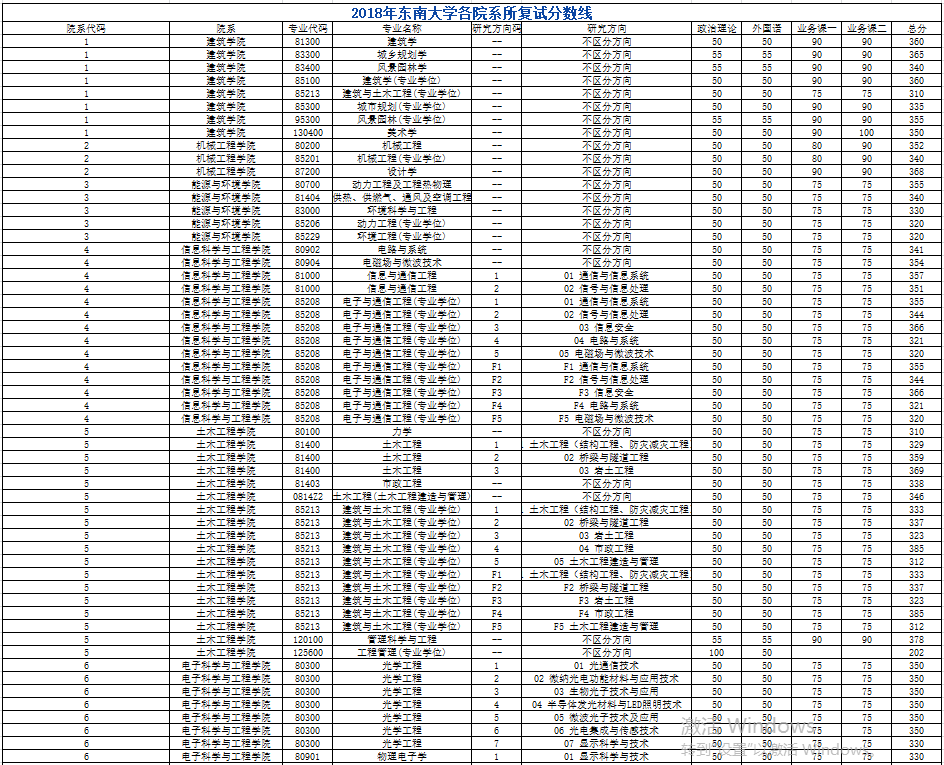944x765 pixels.
Task: Select the code cell 81403
Action: click(x=308, y=483)
